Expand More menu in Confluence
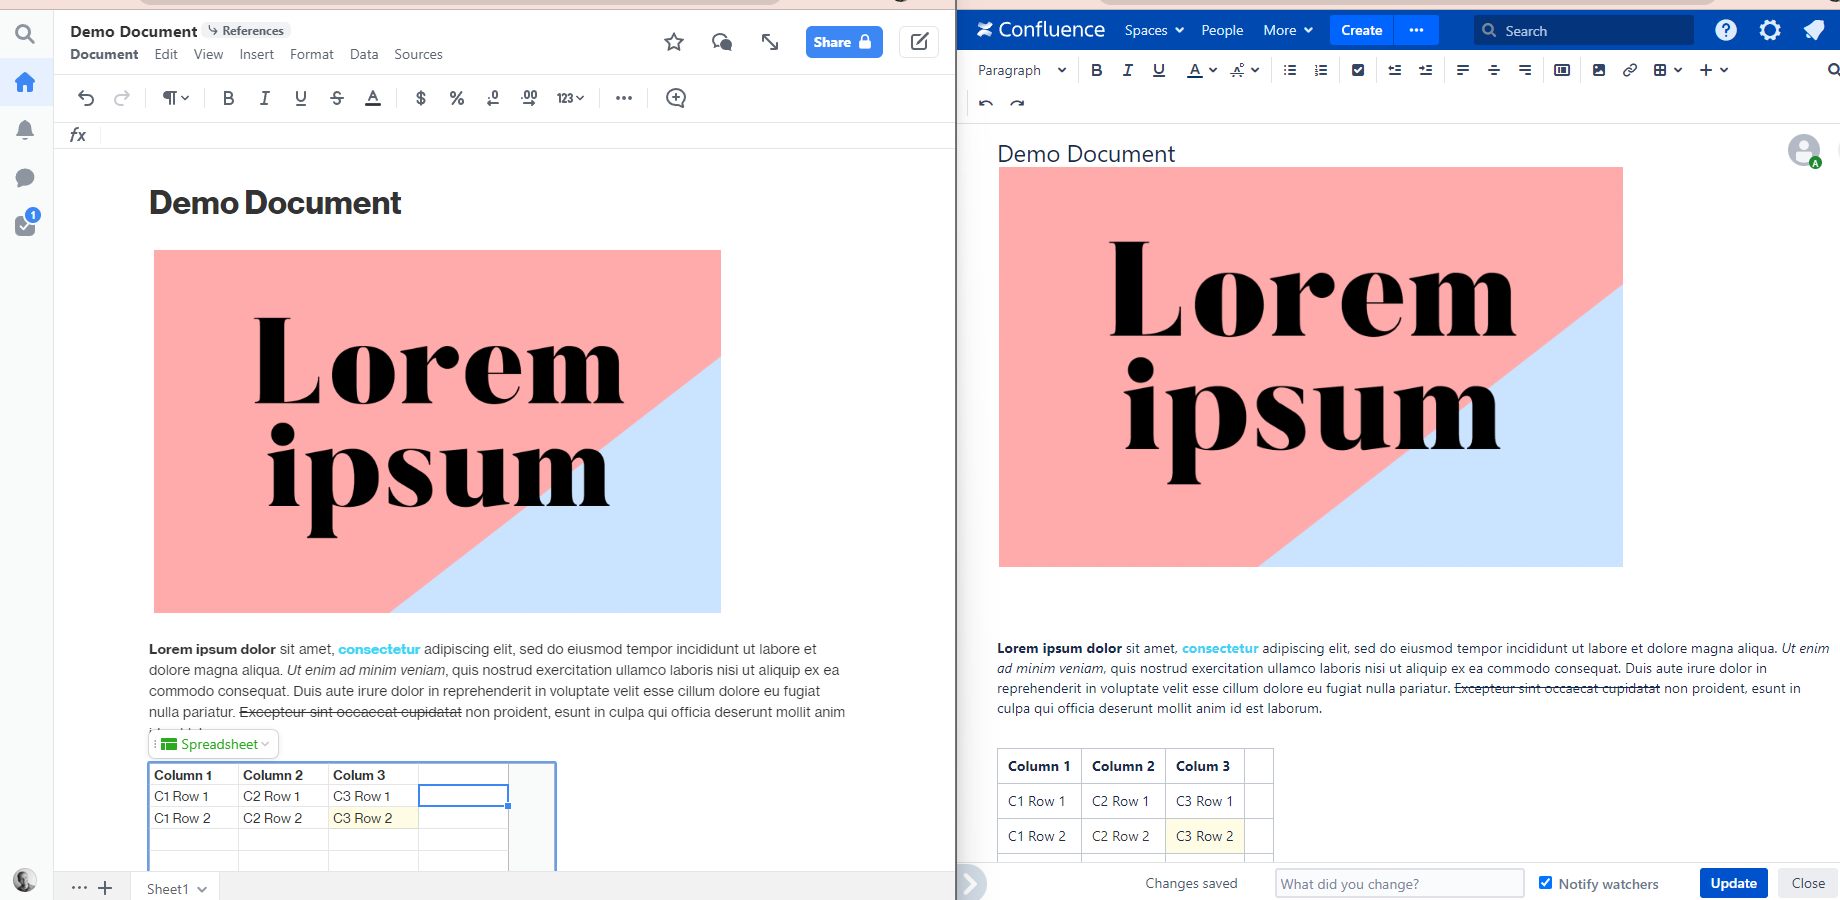 [x=1288, y=30]
